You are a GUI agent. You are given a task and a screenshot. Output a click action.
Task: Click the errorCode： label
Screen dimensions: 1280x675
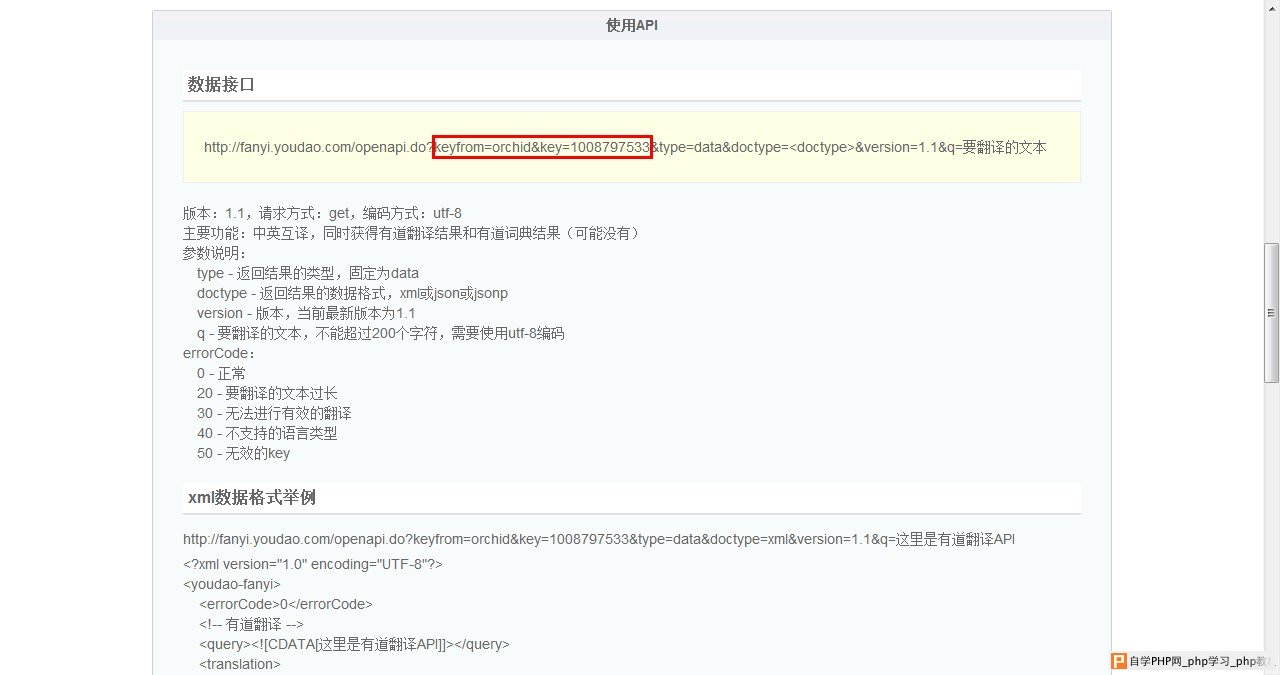click(x=219, y=353)
